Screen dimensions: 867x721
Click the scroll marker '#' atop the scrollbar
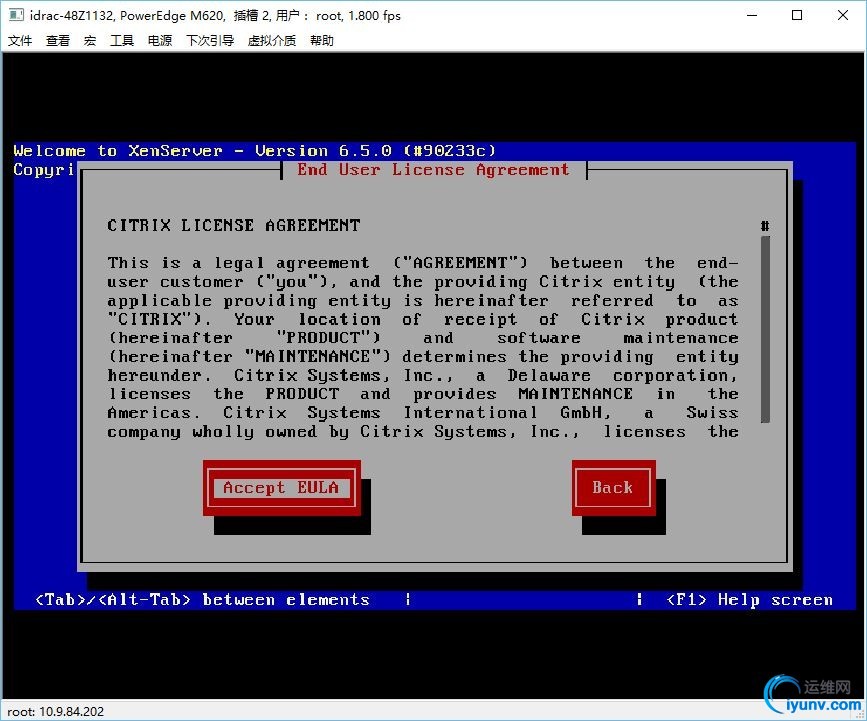pyautogui.click(x=765, y=226)
